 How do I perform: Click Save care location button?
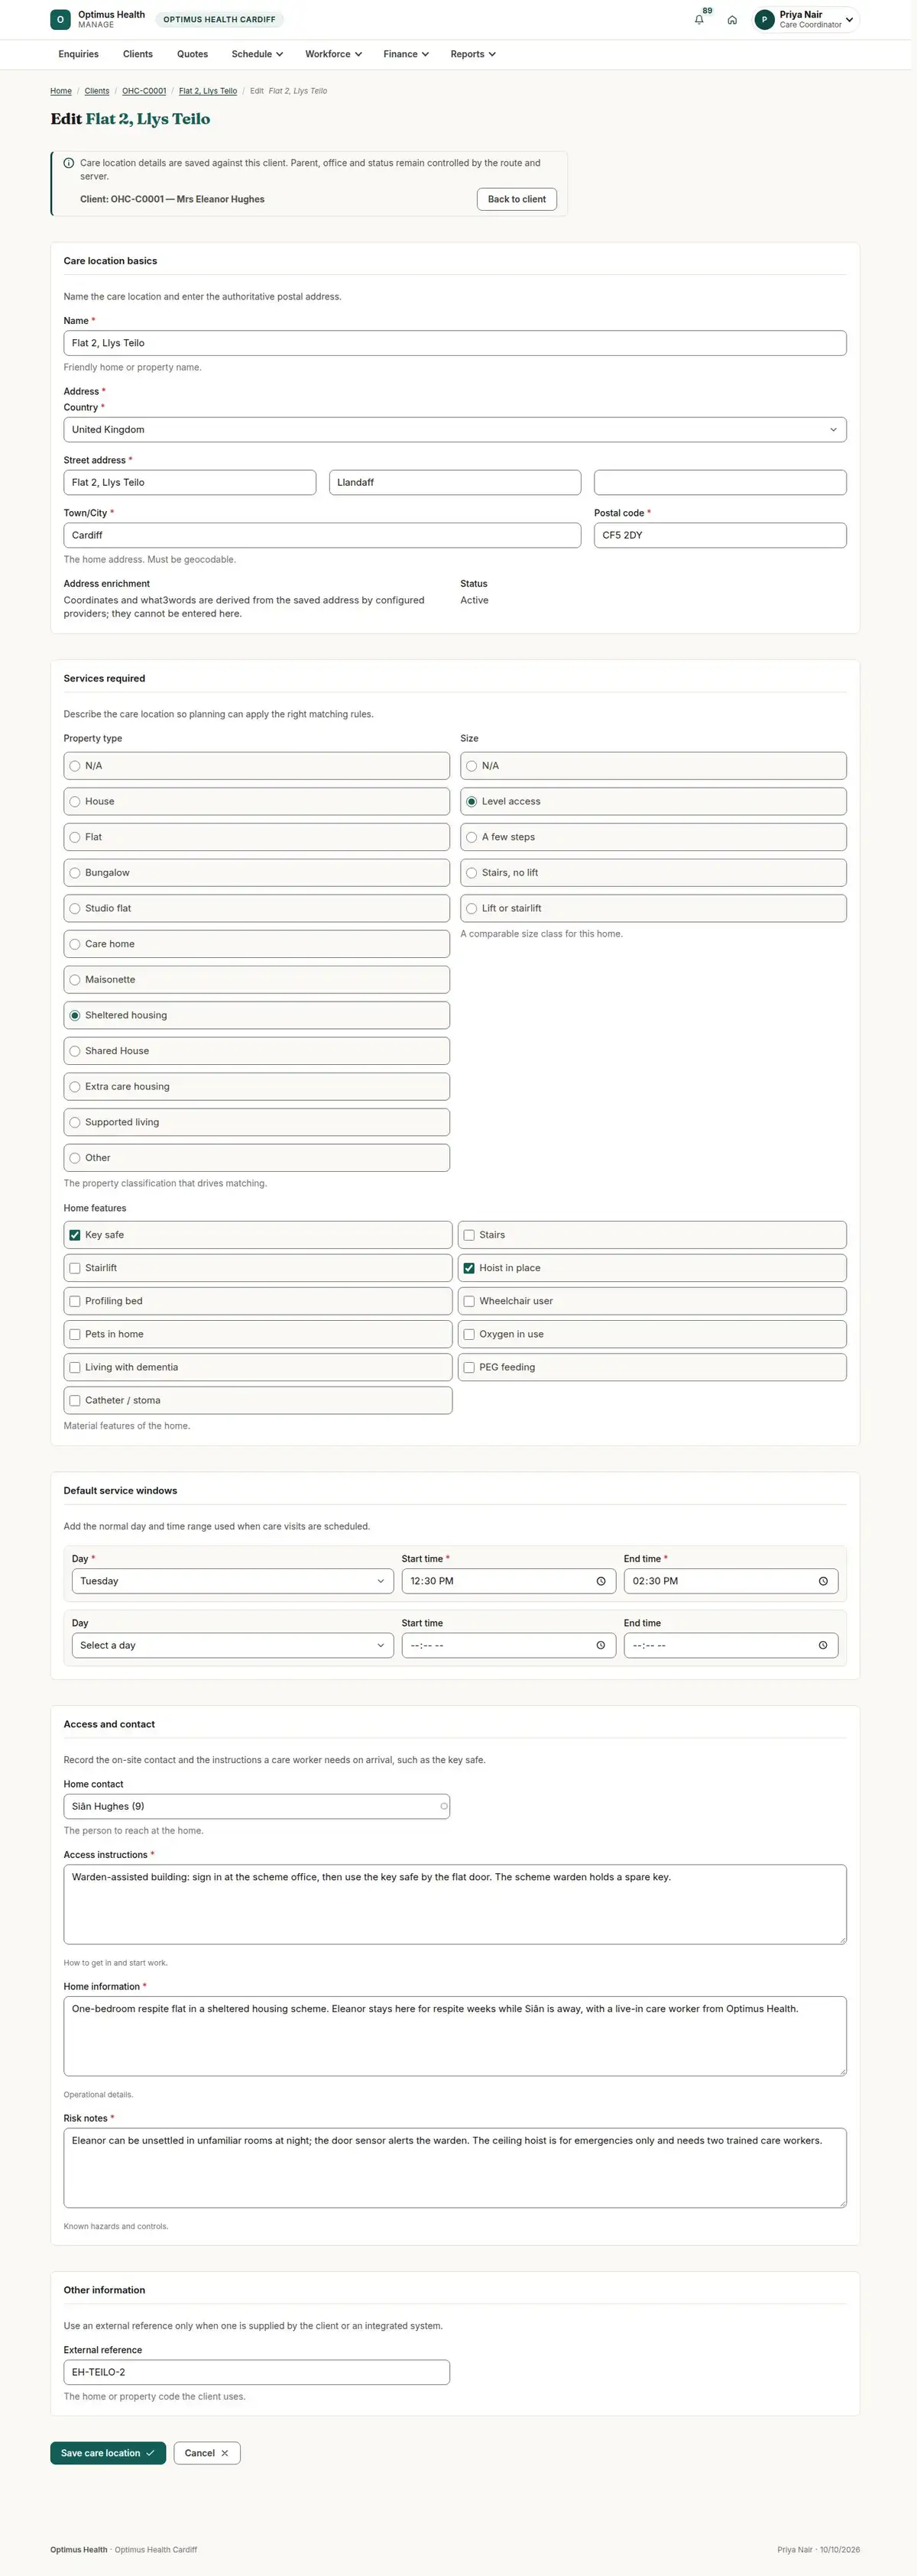tap(108, 2453)
